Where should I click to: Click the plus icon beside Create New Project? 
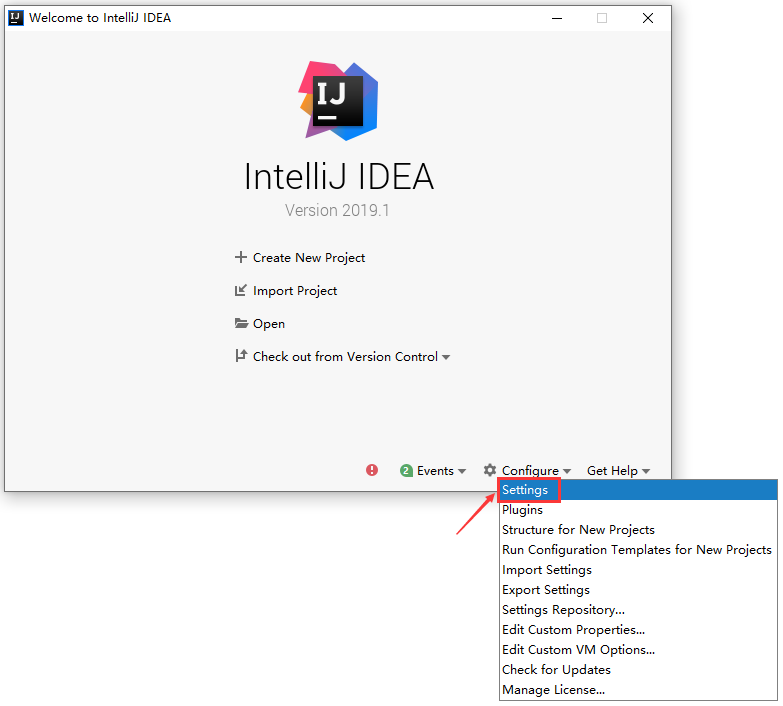point(242,258)
